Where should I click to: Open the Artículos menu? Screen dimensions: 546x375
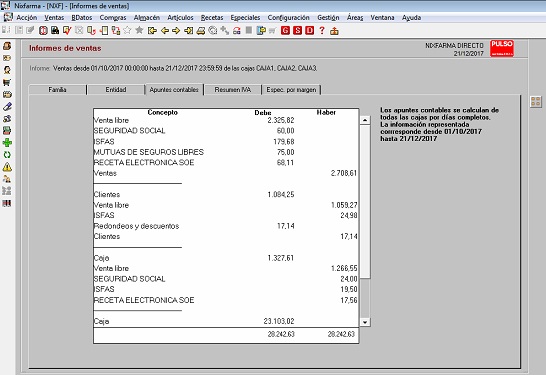click(180, 17)
